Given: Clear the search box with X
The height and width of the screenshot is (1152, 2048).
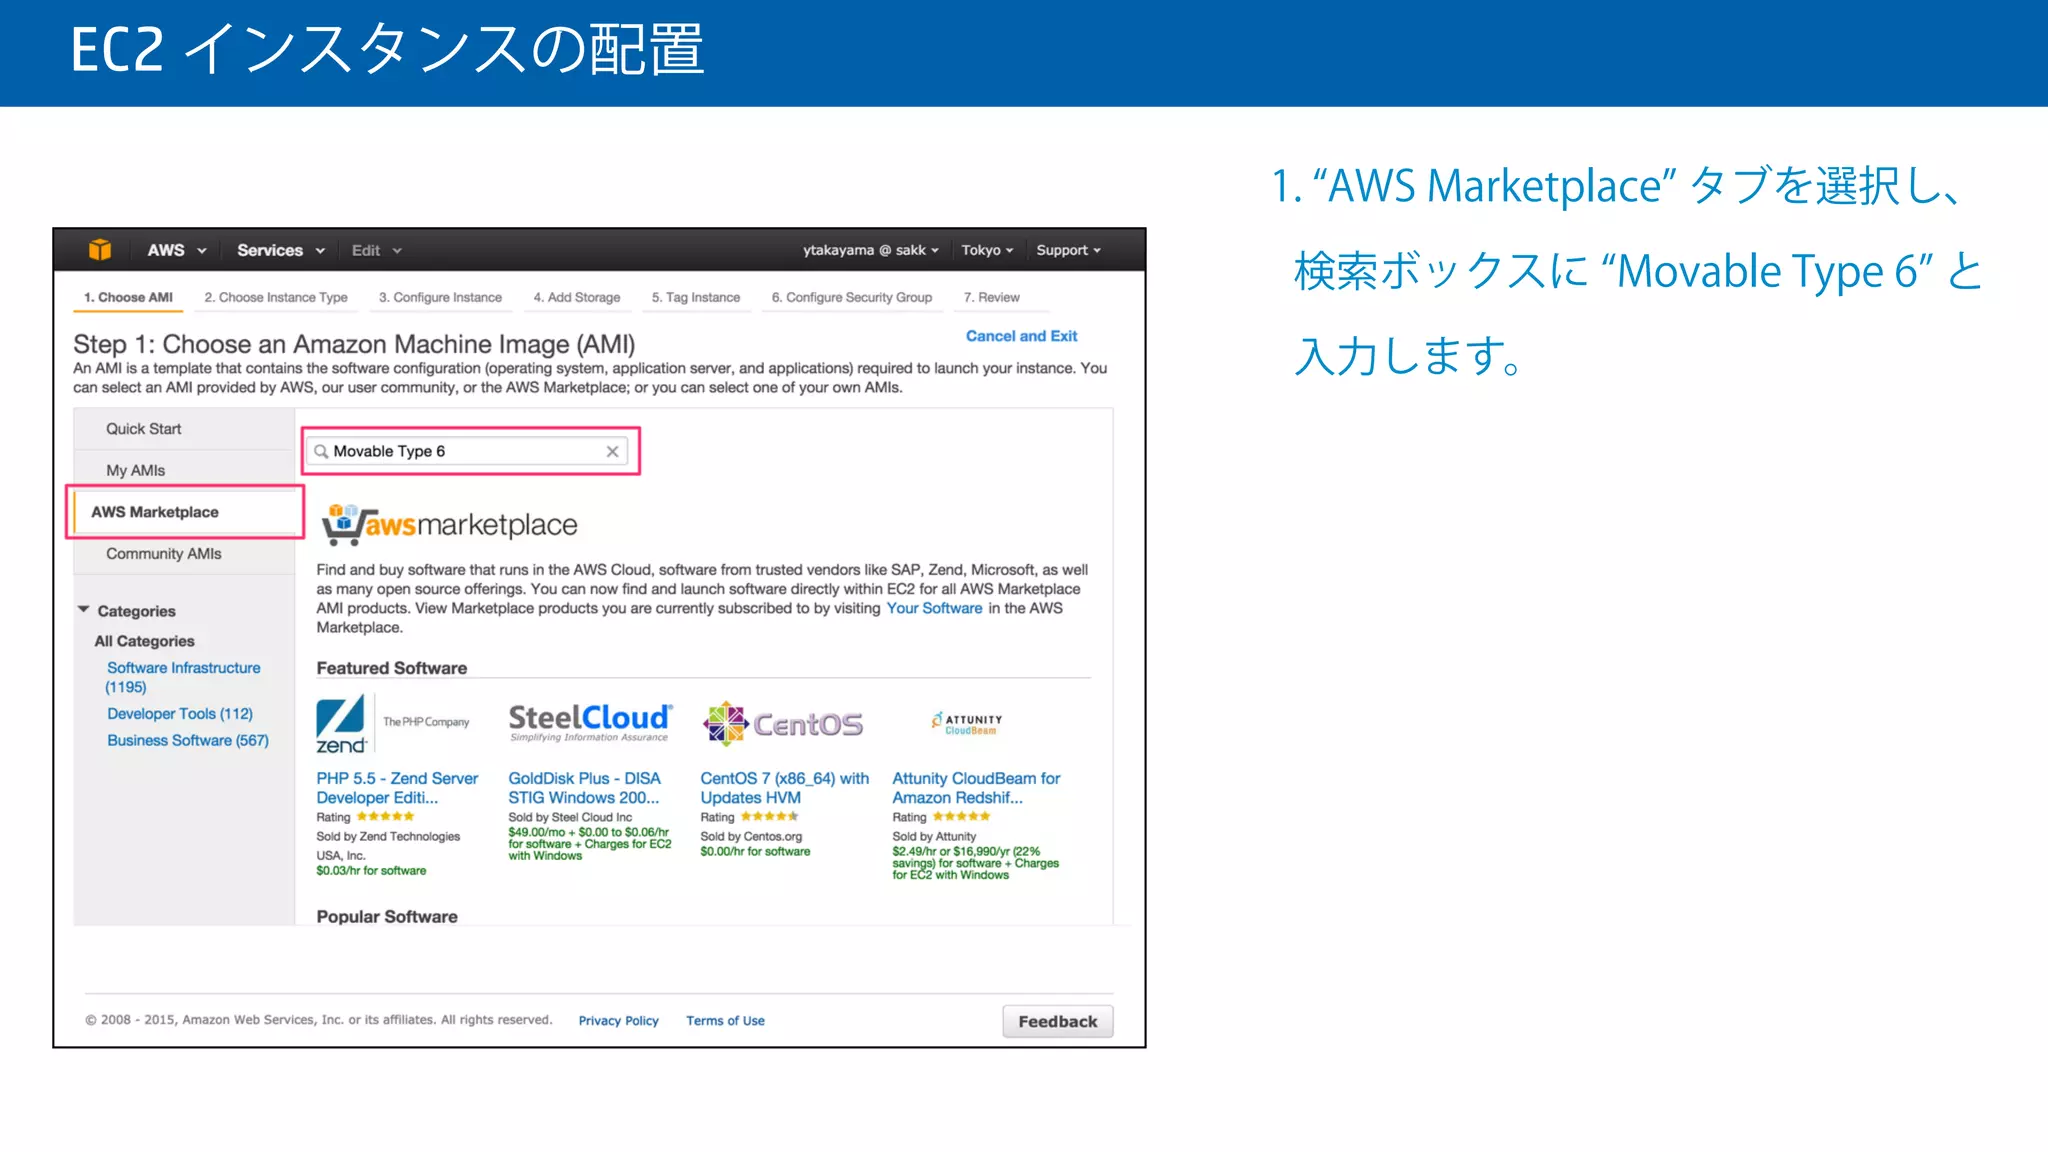Looking at the screenshot, I should click(x=612, y=452).
